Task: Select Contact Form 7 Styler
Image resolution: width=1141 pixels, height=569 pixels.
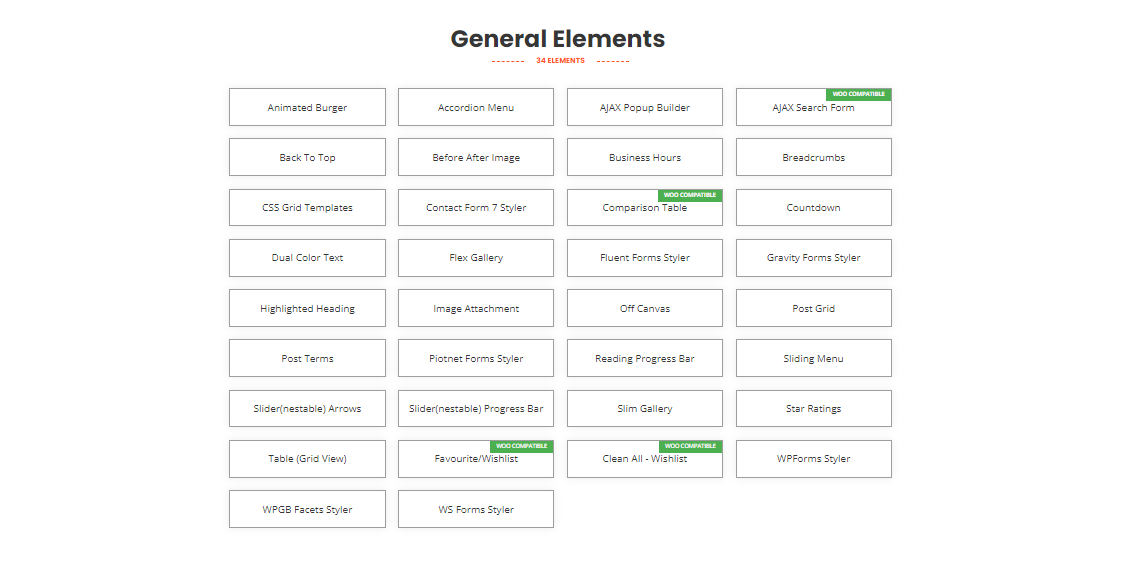Action: point(476,207)
